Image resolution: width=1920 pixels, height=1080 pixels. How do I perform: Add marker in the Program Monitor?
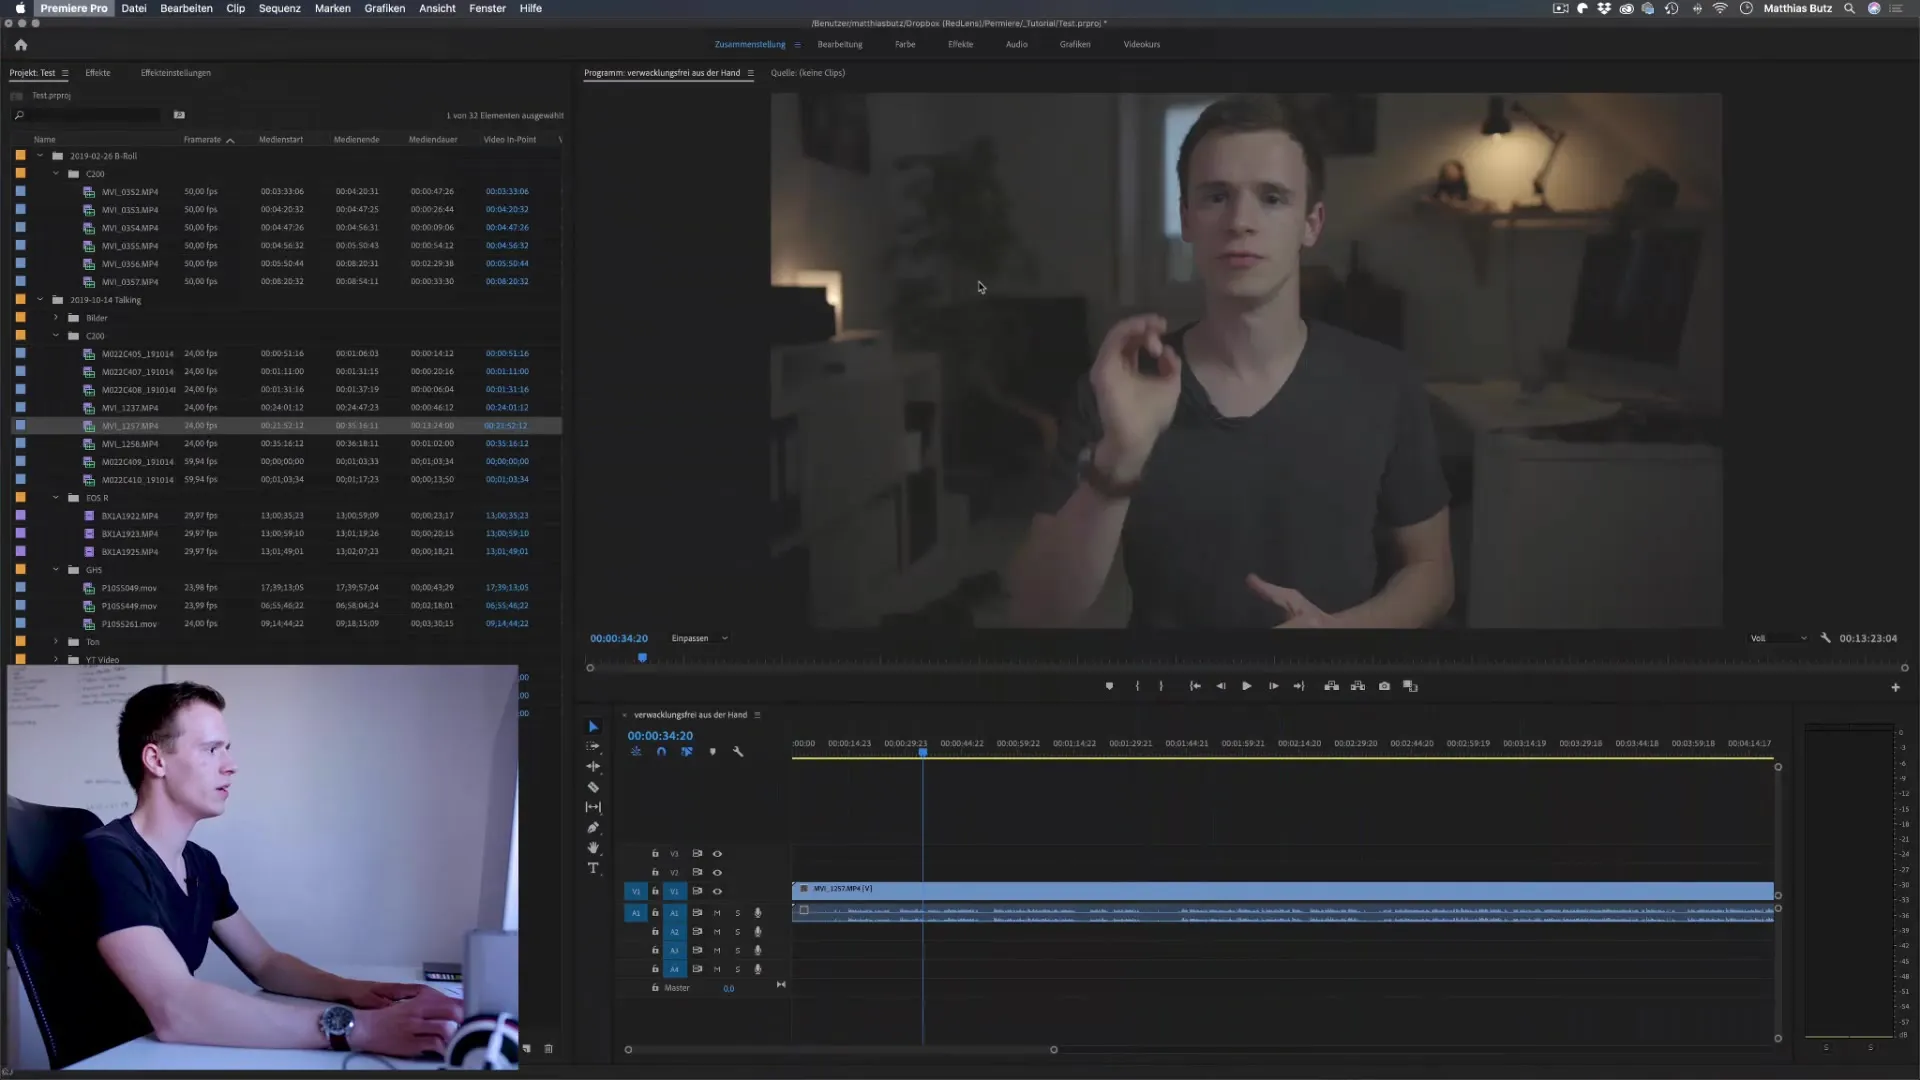1109,686
